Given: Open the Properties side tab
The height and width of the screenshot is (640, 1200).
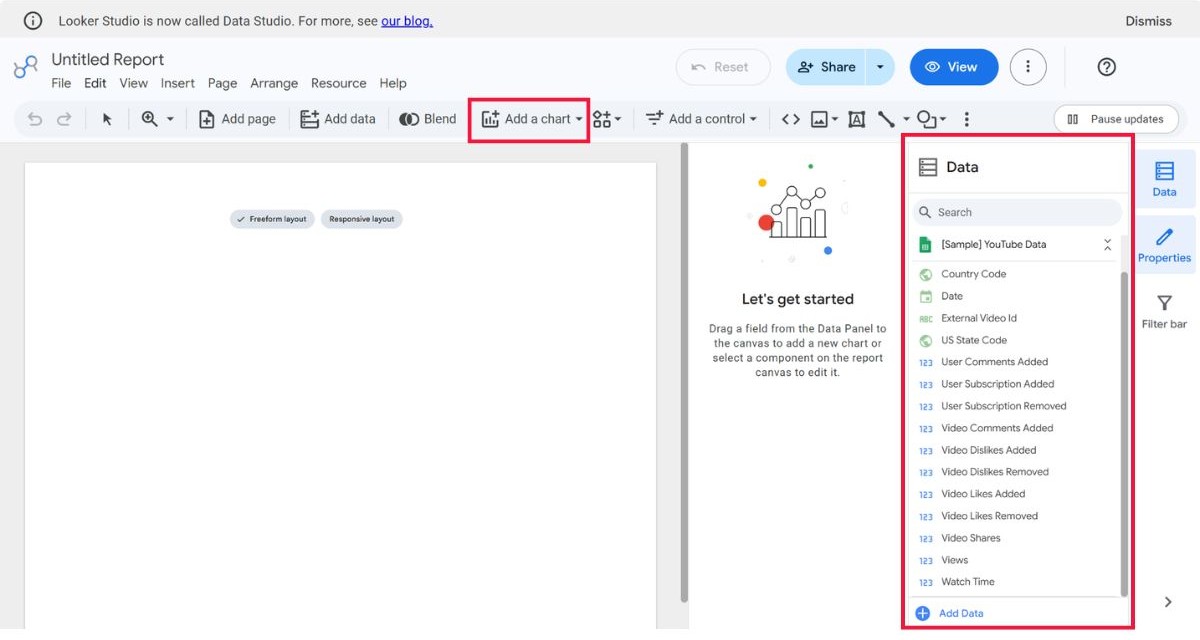Looking at the screenshot, I should [1164, 245].
